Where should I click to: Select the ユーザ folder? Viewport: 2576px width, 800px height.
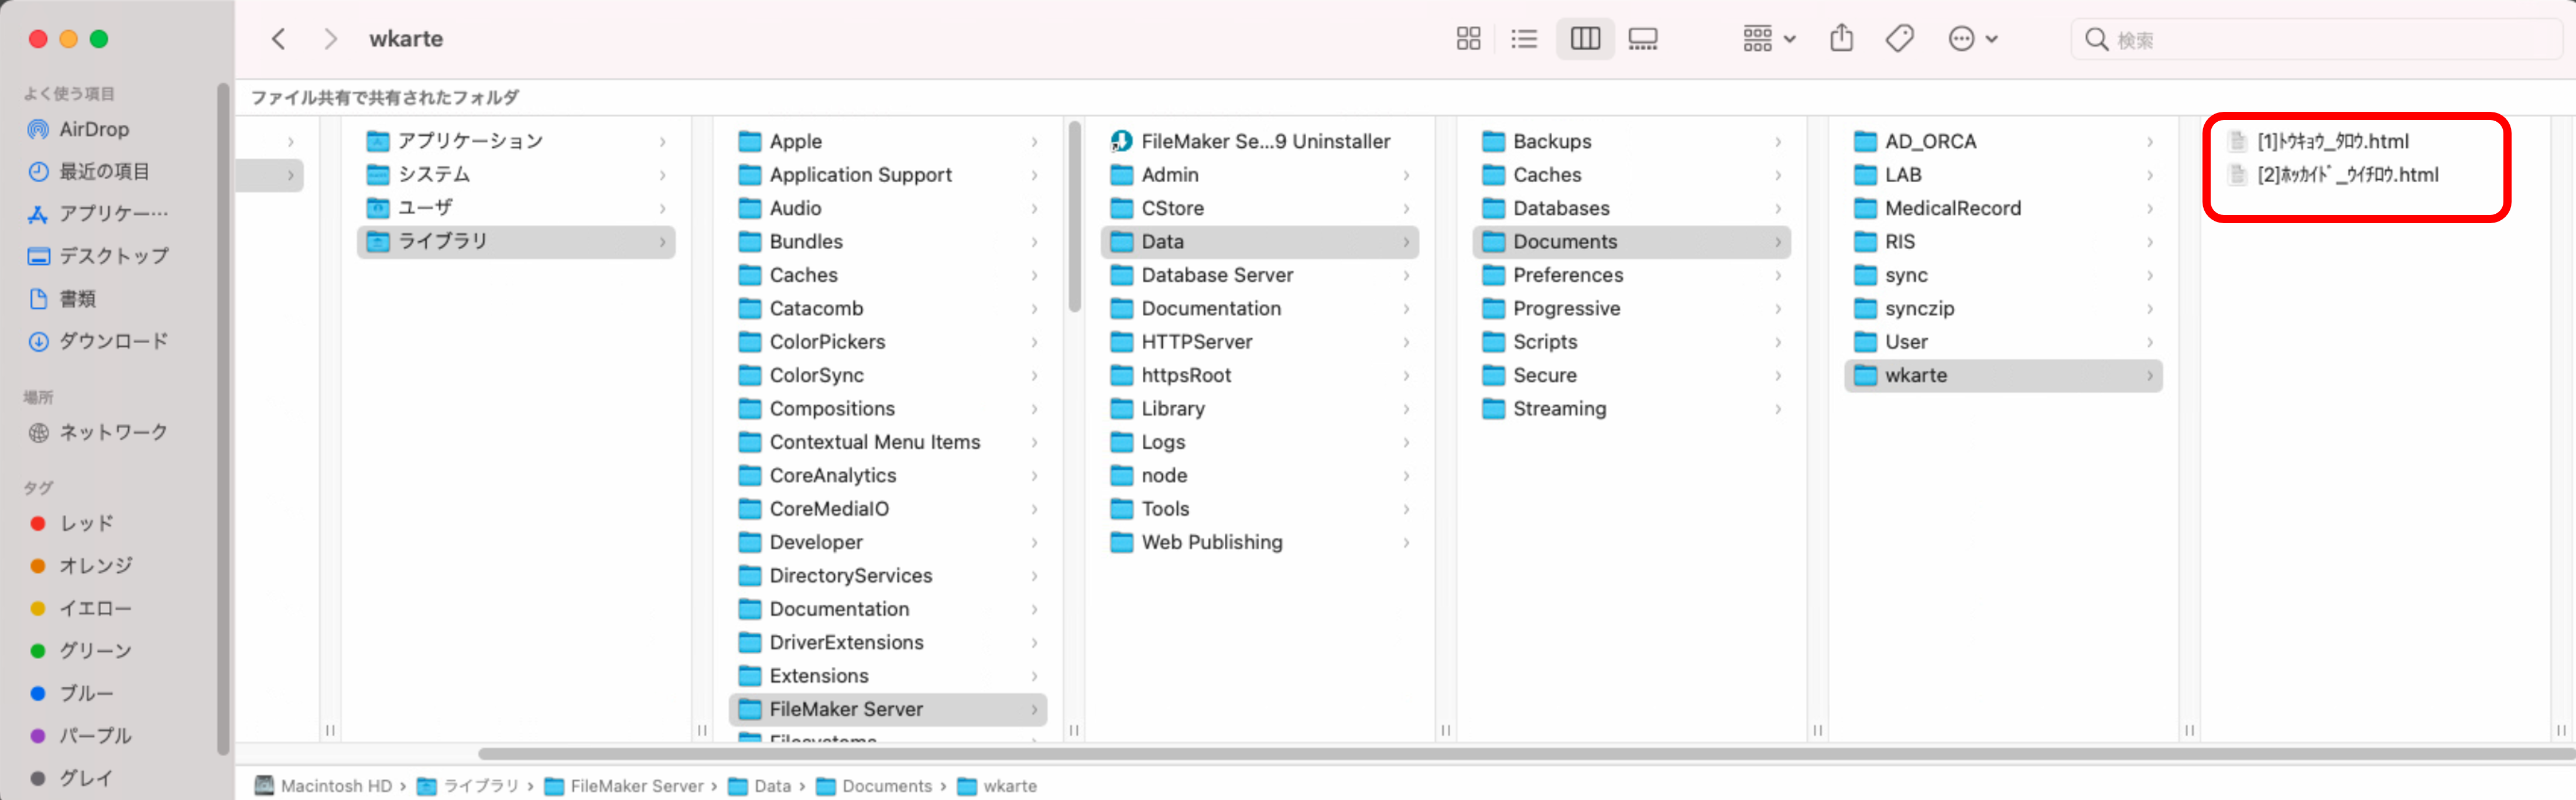(516, 208)
